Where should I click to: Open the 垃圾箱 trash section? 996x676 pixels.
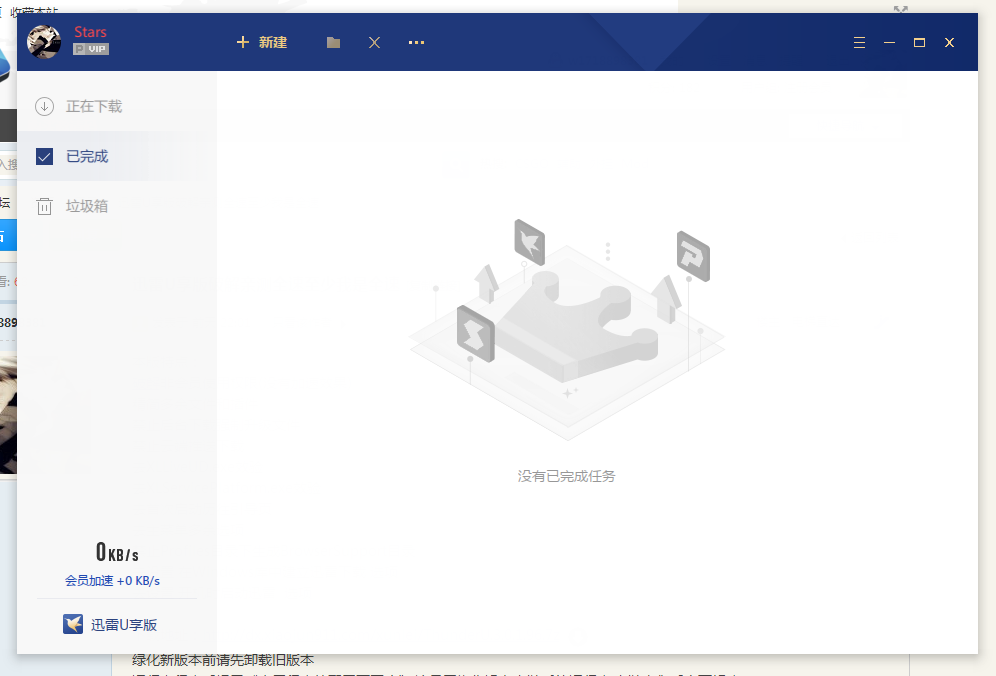point(86,206)
